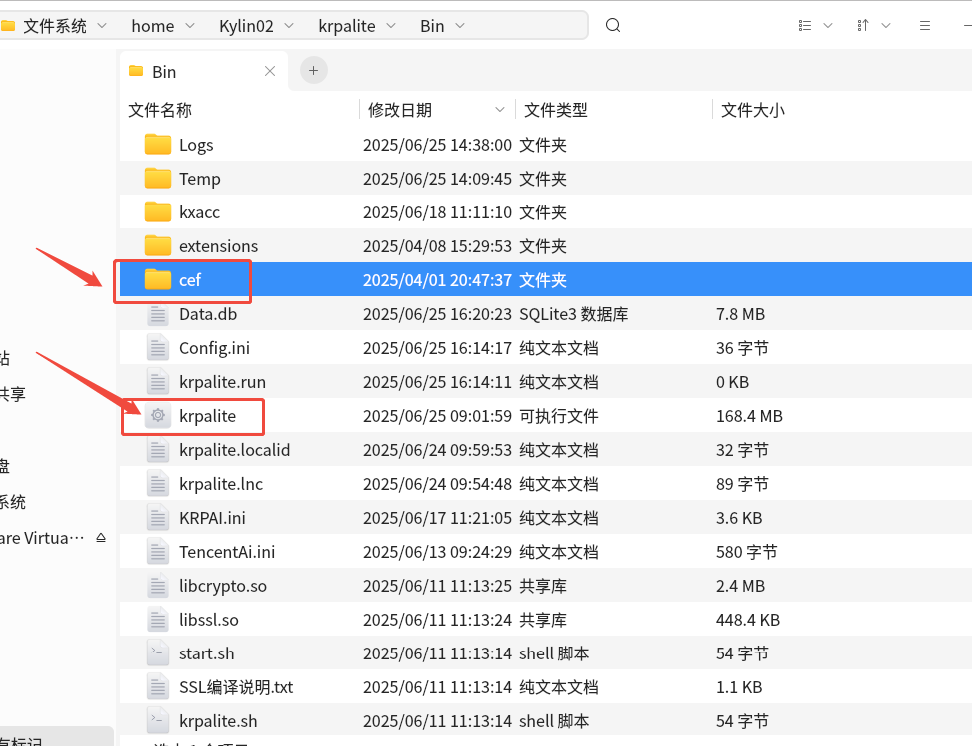
Task: Open the view mode dropdown arrow
Action: click(828, 25)
